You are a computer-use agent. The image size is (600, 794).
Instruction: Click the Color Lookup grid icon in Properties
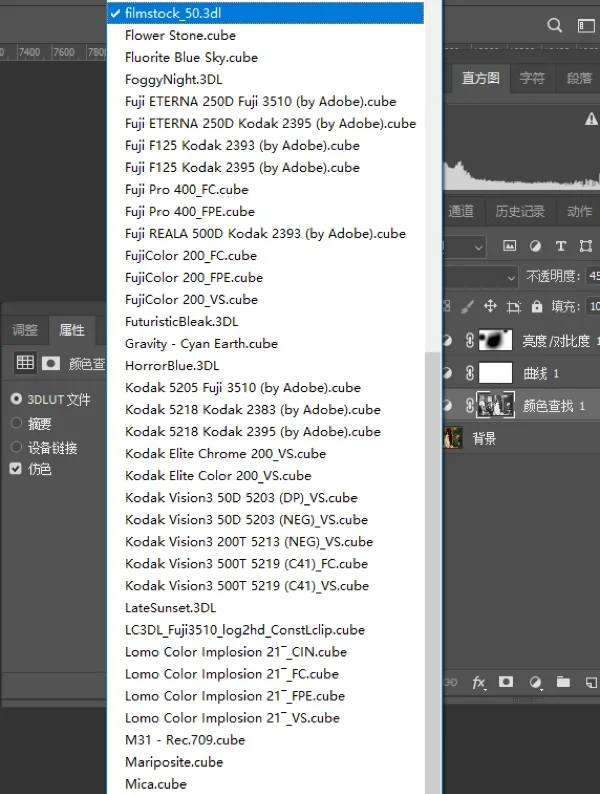[x=25, y=363]
